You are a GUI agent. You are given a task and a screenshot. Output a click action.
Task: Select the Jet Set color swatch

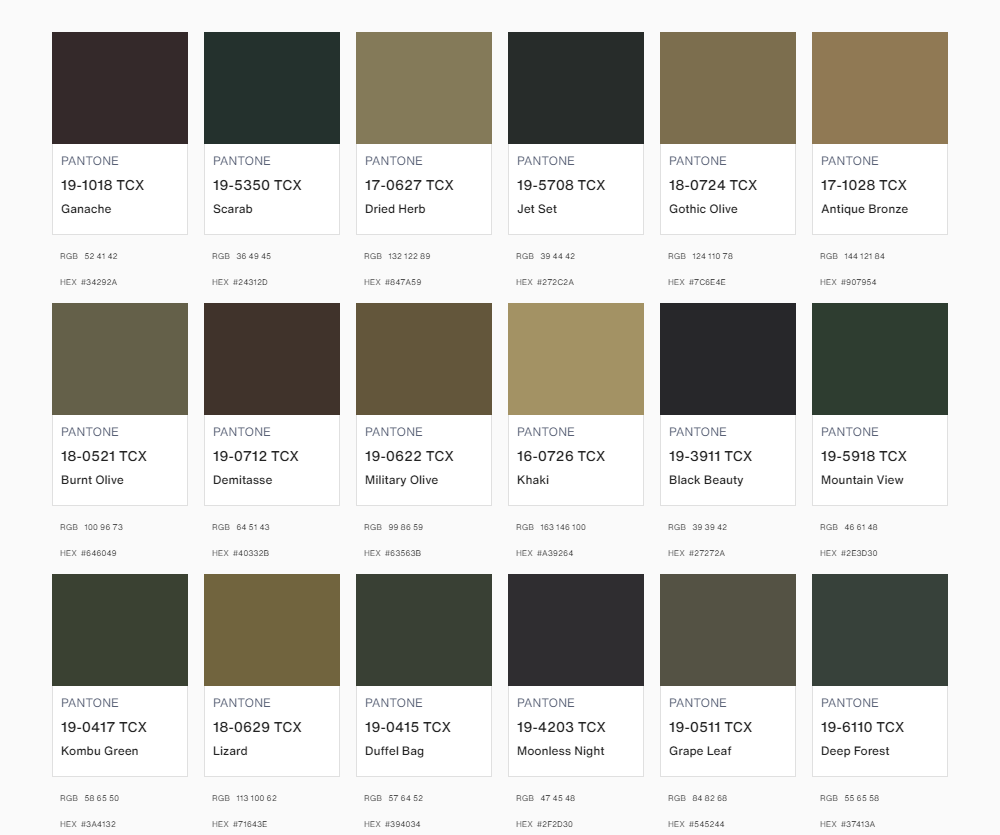click(576, 88)
